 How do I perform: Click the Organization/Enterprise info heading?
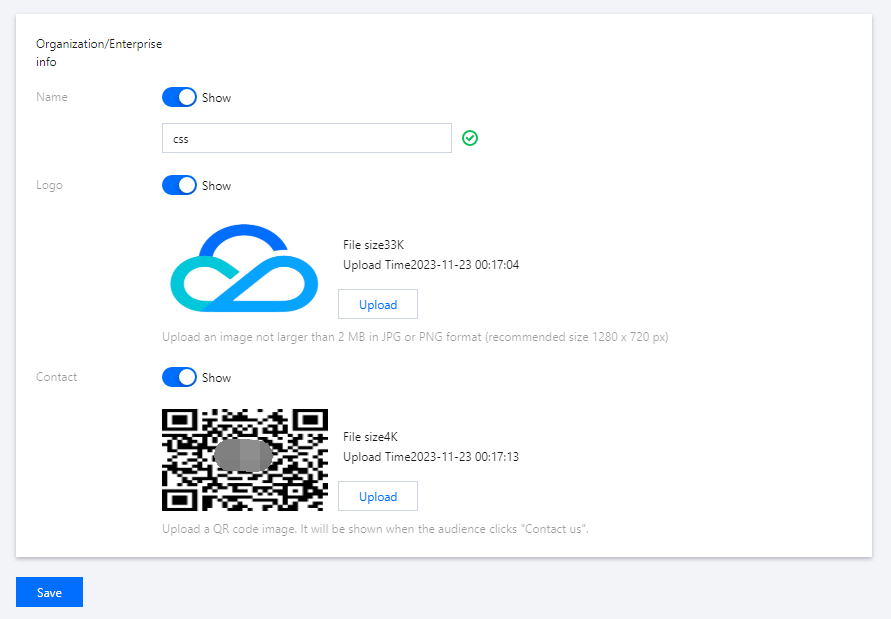coord(98,53)
